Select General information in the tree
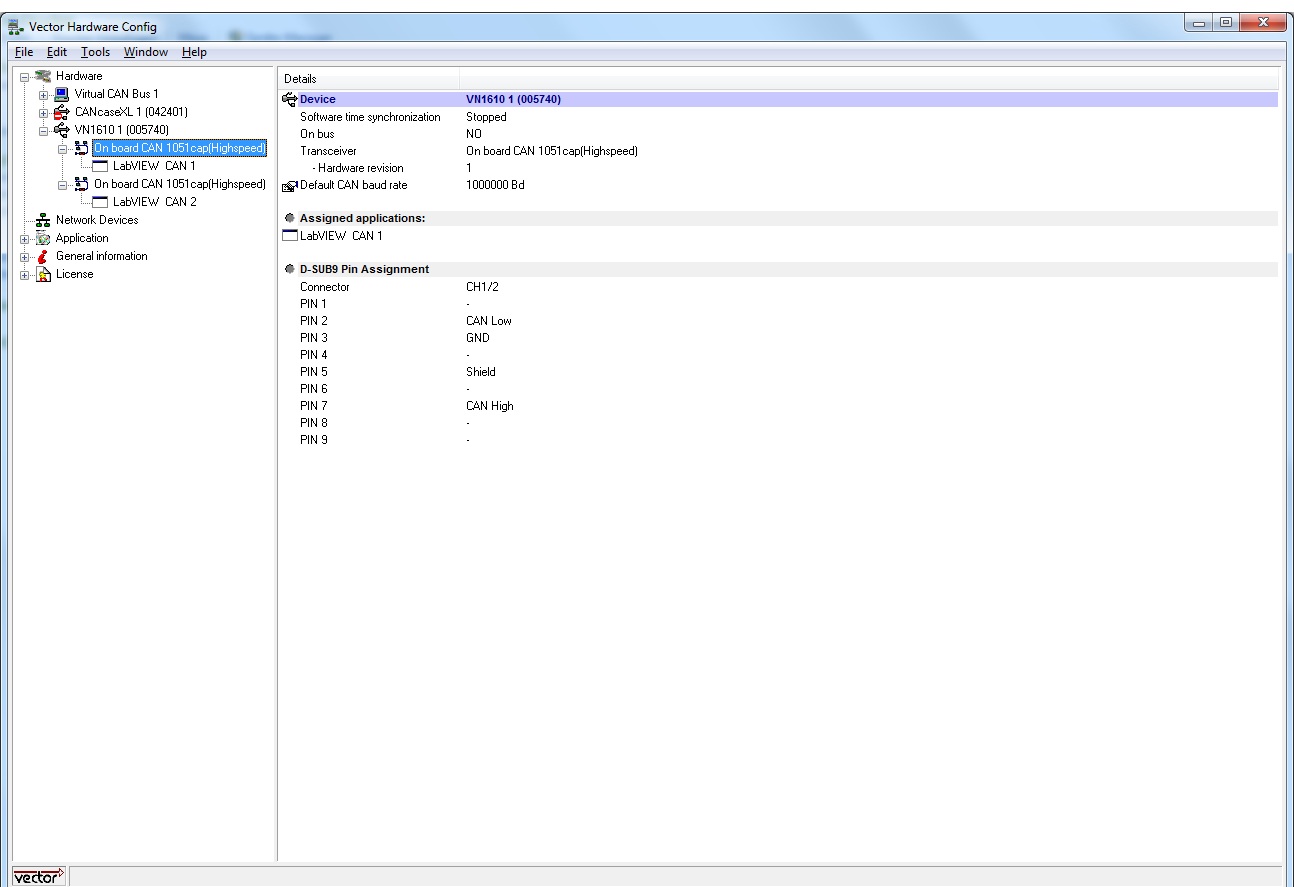This screenshot has height=887, width=1294. point(101,256)
